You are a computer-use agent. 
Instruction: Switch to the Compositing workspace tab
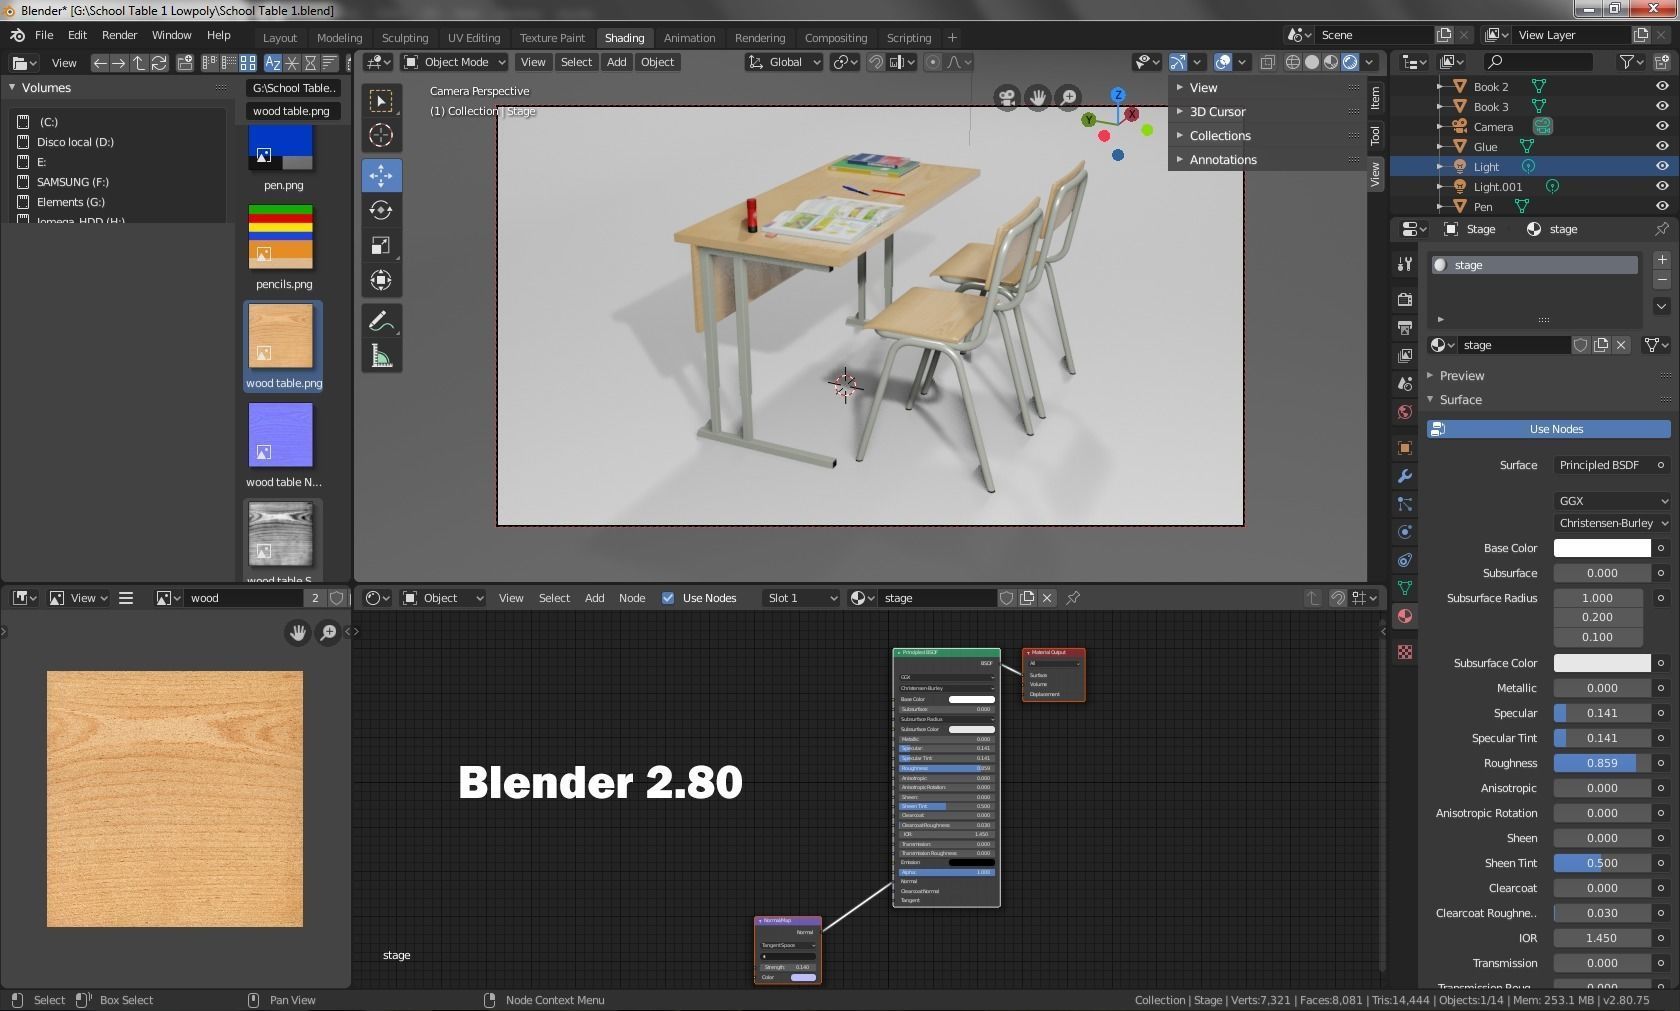(836, 38)
